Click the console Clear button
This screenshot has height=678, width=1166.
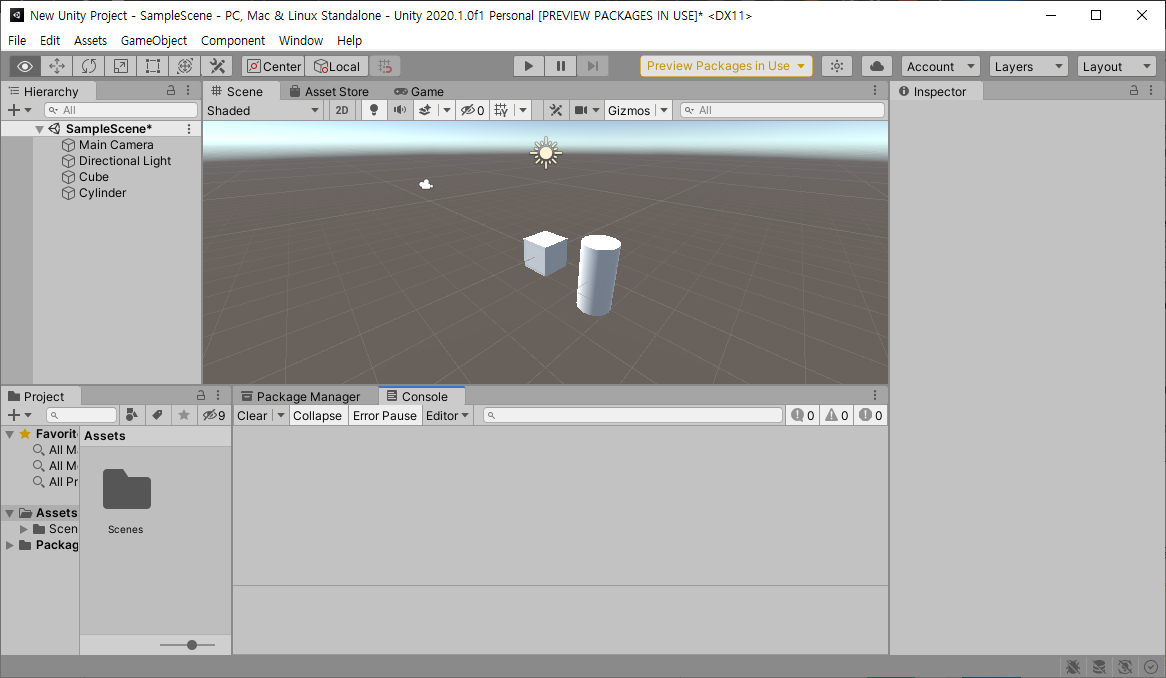click(x=252, y=416)
